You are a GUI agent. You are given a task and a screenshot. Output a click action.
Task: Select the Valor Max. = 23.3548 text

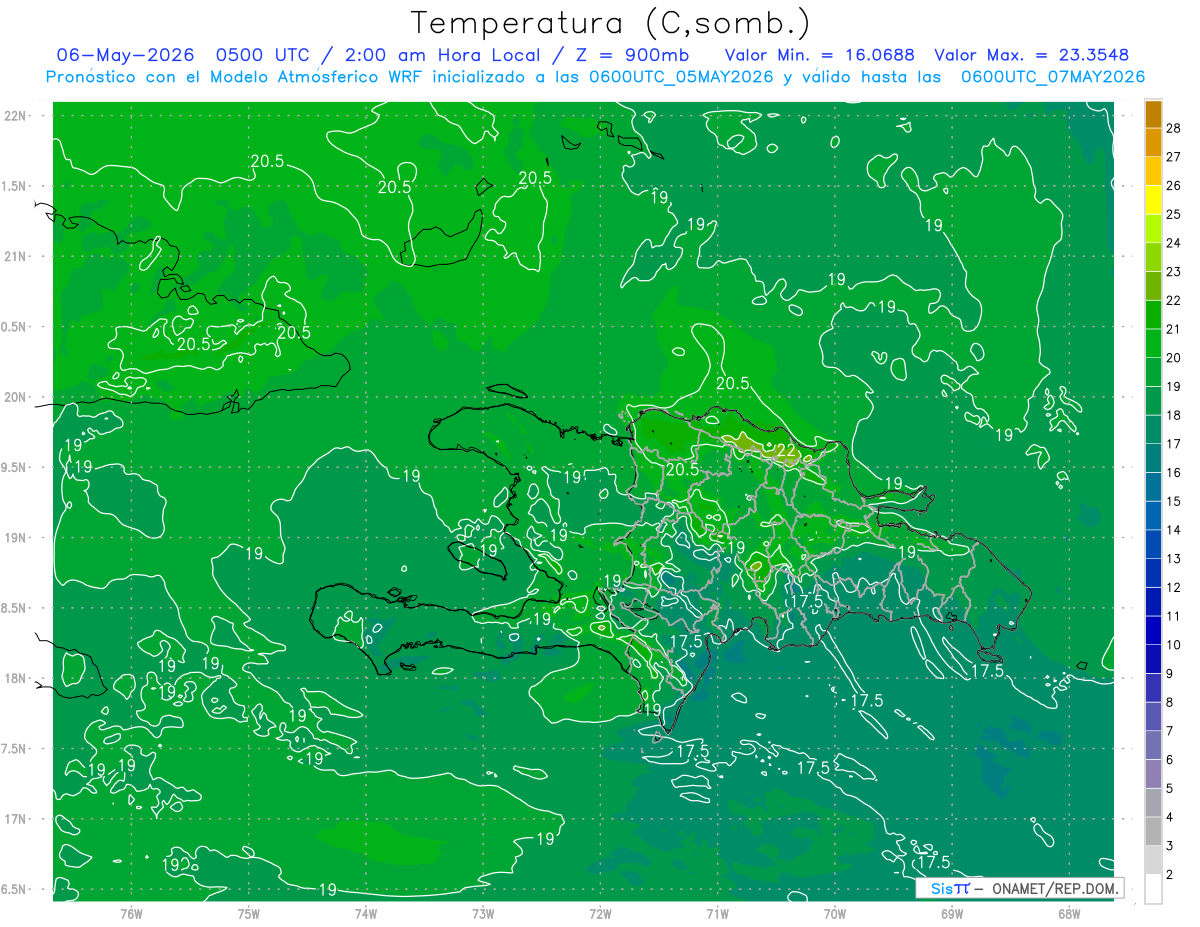coord(1032,55)
